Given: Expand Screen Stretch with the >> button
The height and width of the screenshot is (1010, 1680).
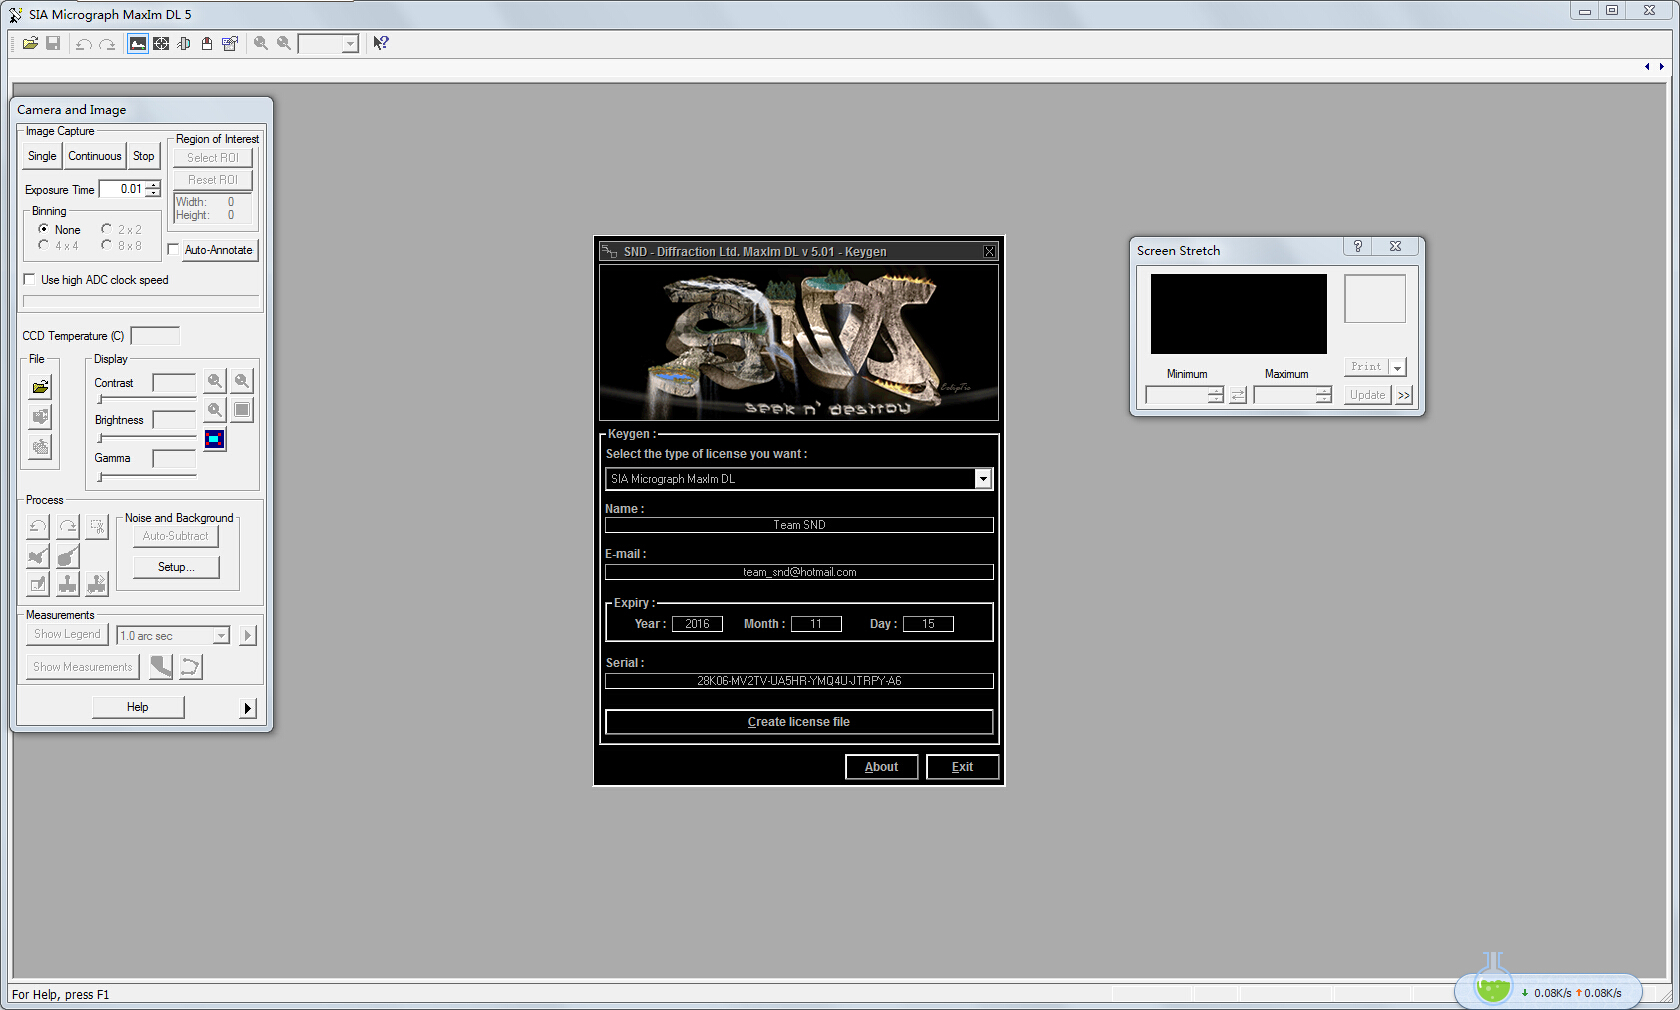Looking at the screenshot, I should 1404,395.
